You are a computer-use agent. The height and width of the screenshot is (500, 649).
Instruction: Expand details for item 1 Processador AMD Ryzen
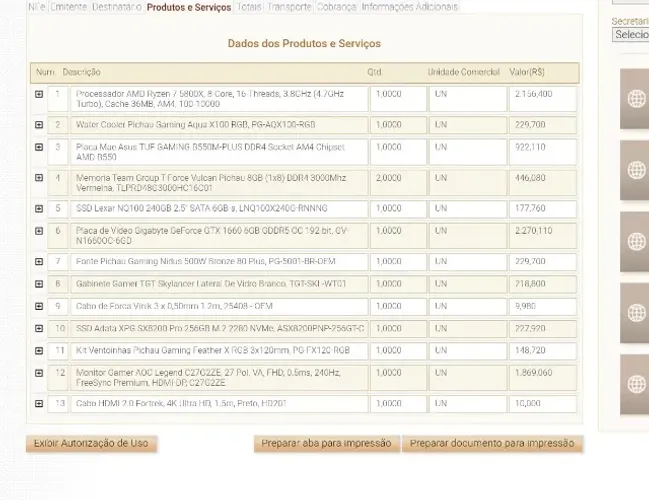click(39, 94)
